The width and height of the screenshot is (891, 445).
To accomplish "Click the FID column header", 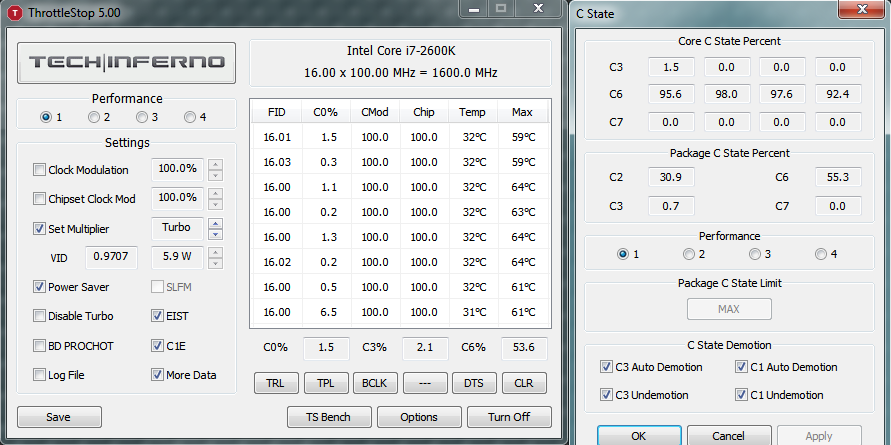I will (277, 113).
